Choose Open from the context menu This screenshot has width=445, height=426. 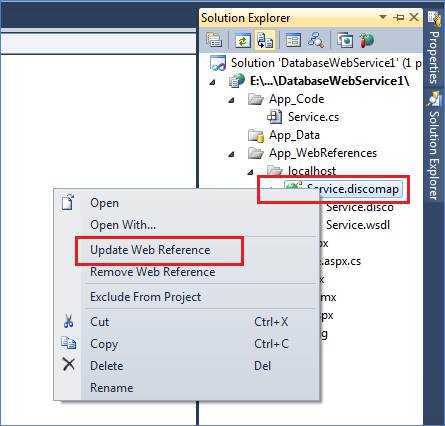104,203
